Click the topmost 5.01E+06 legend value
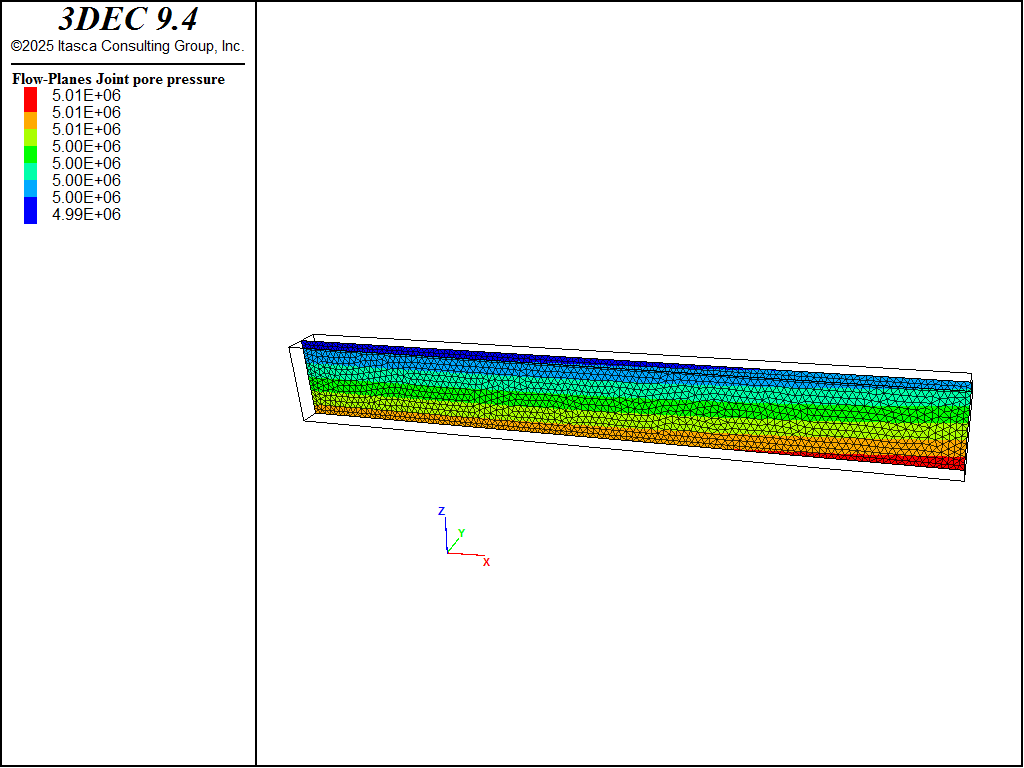 coord(86,96)
